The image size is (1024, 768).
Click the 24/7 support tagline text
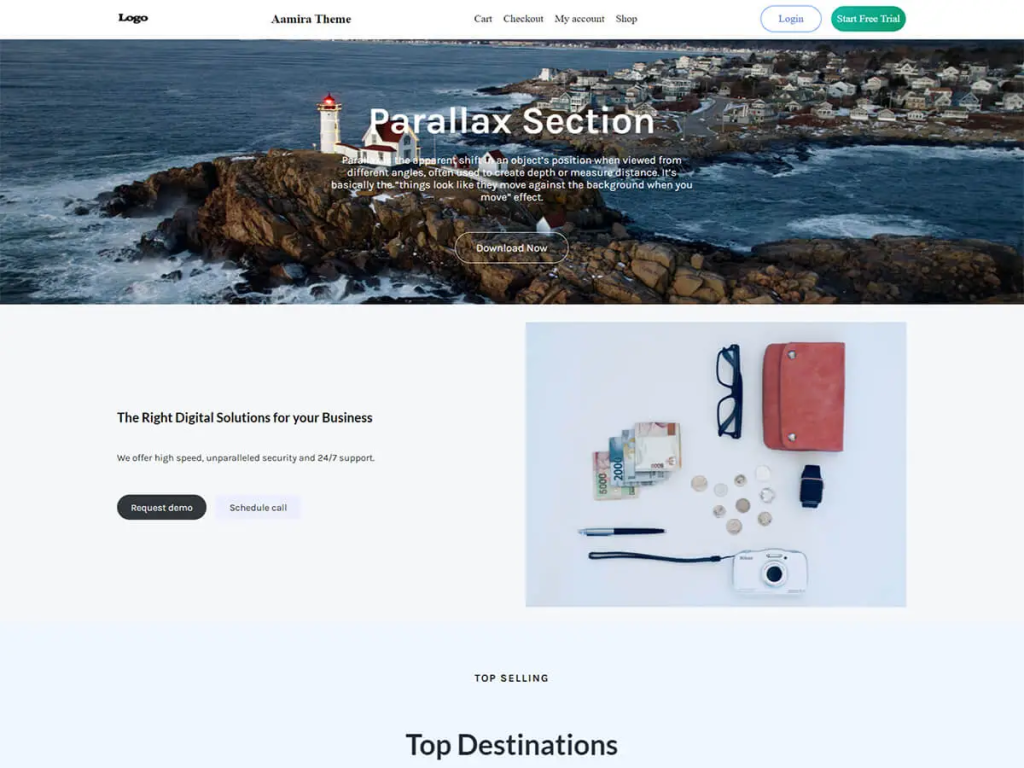click(x=246, y=458)
